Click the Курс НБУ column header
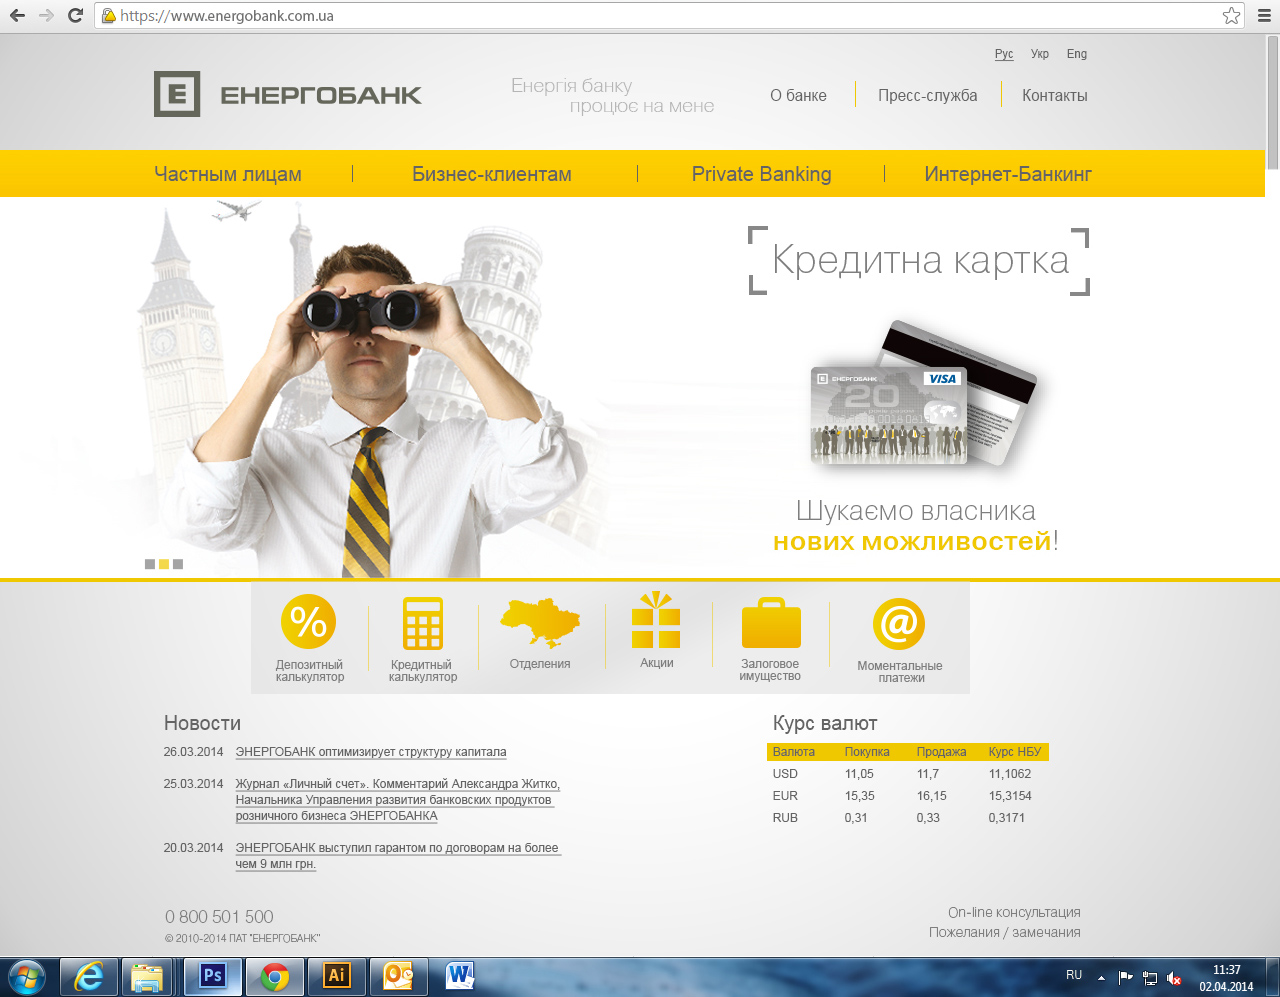The image size is (1280, 997). click(1015, 752)
